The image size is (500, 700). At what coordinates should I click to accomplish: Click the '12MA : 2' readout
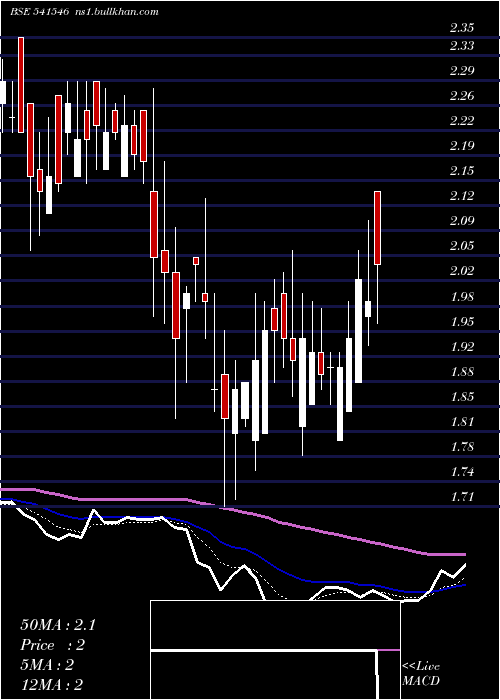(x=51, y=685)
